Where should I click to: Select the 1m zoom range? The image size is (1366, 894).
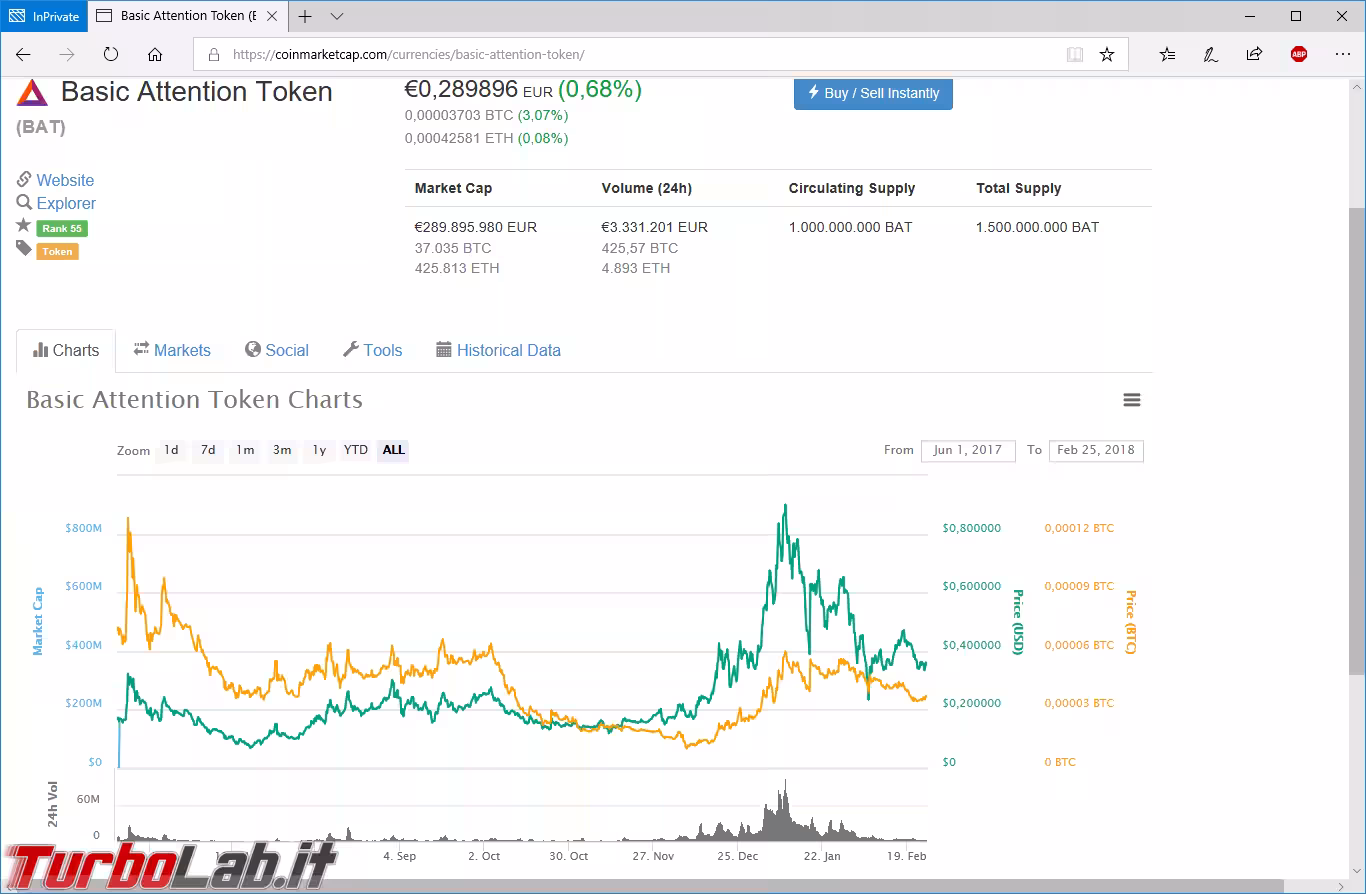pyautogui.click(x=245, y=450)
